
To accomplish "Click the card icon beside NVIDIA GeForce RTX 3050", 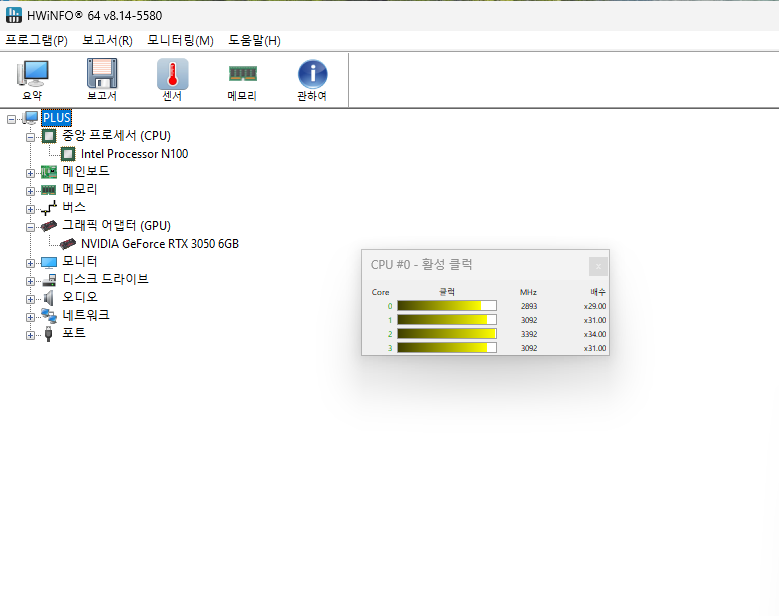I will (x=68, y=243).
